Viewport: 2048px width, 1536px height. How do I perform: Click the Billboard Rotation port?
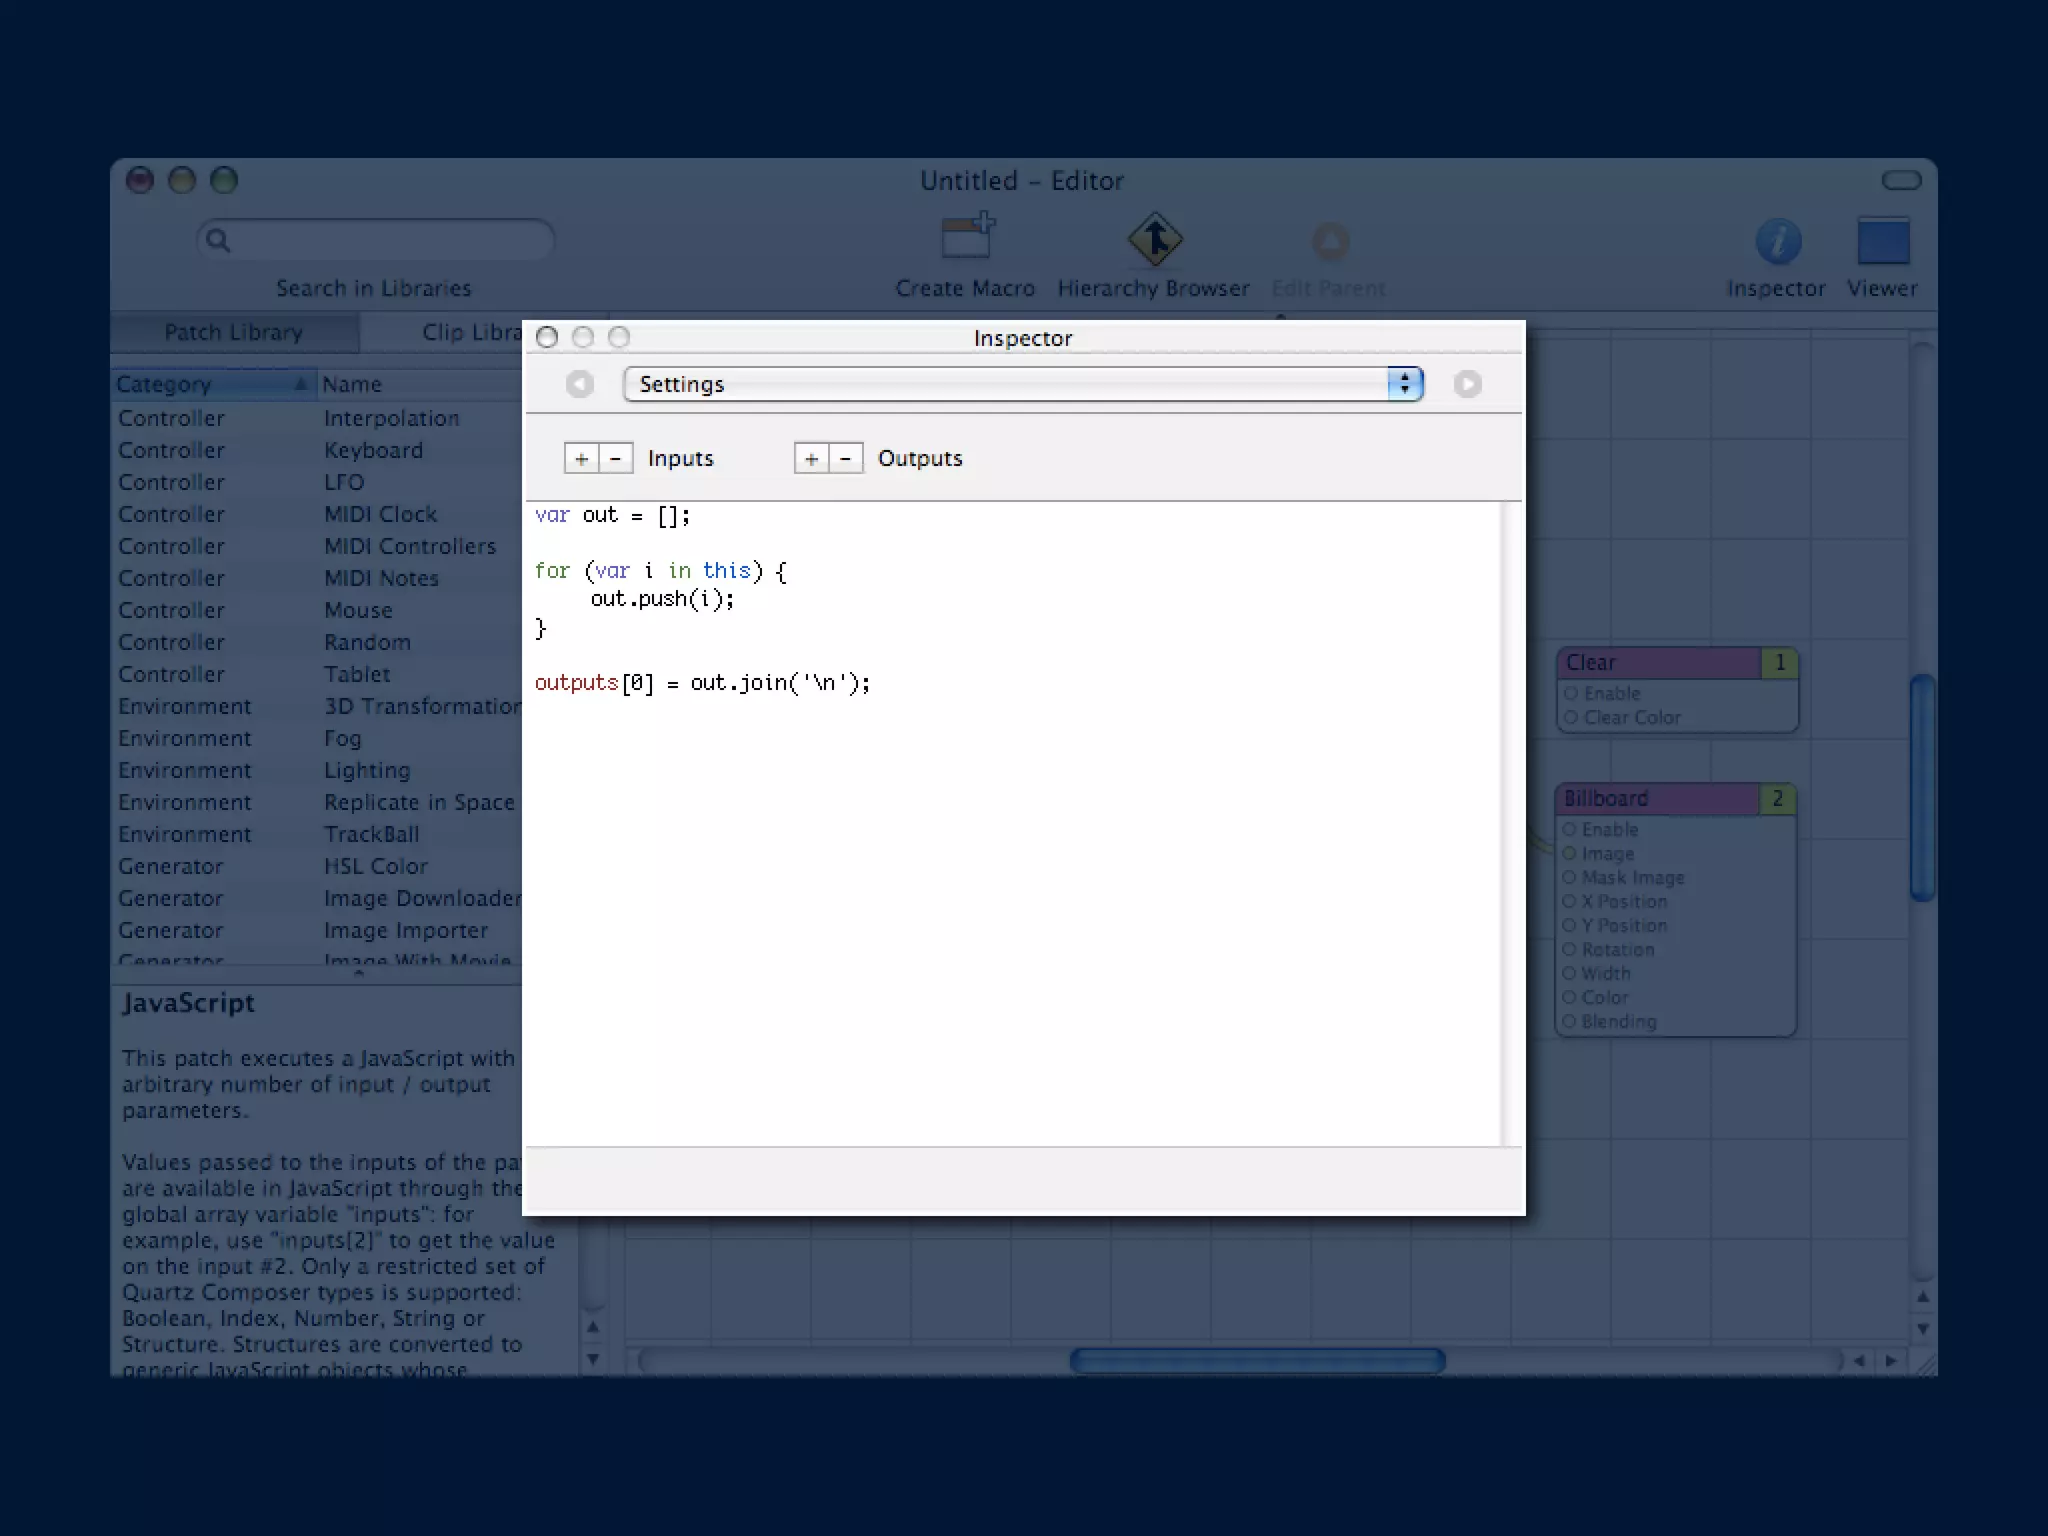click(x=1569, y=949)
